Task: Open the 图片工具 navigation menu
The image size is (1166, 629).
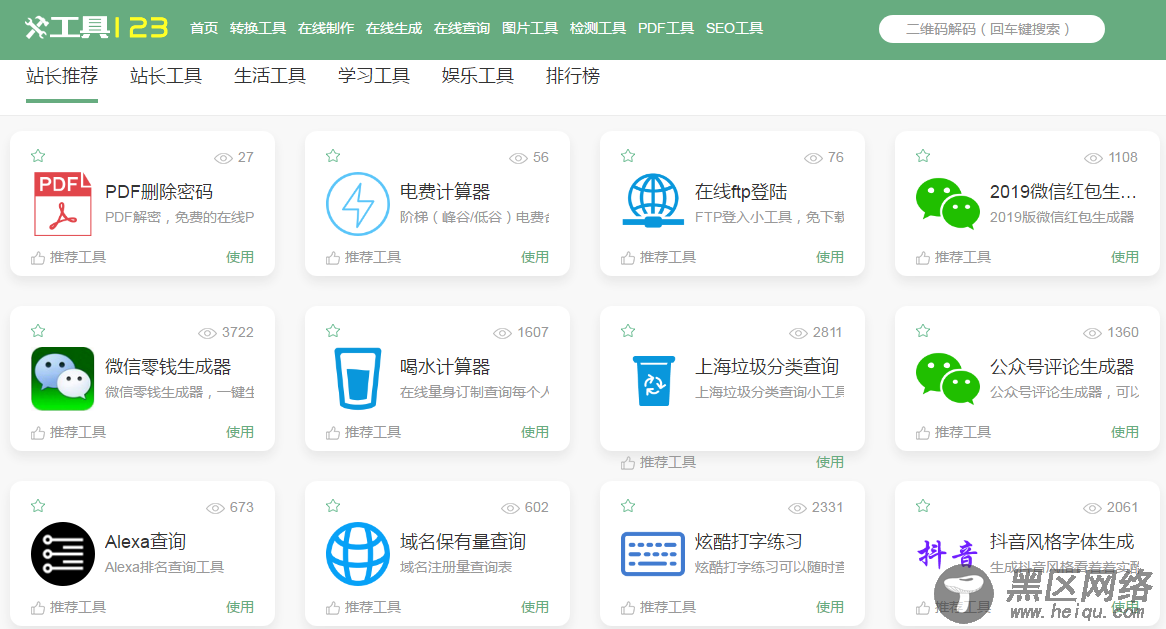Action: click(530, 28)
